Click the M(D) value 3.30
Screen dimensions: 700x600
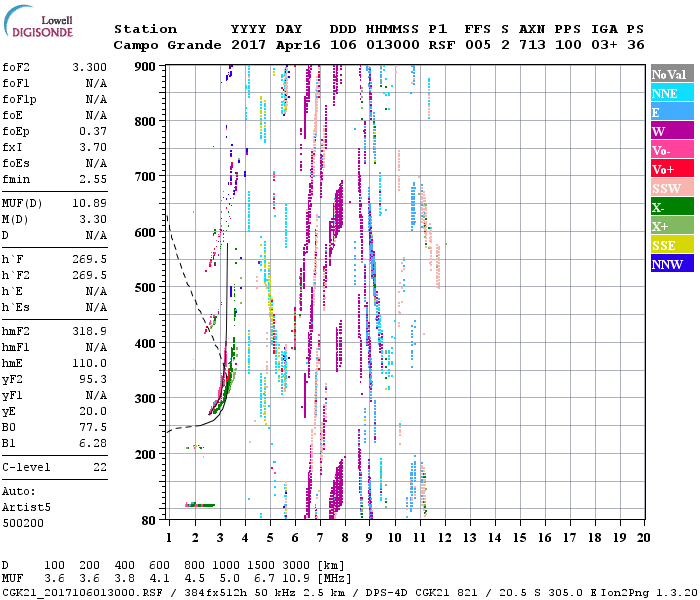93,220
